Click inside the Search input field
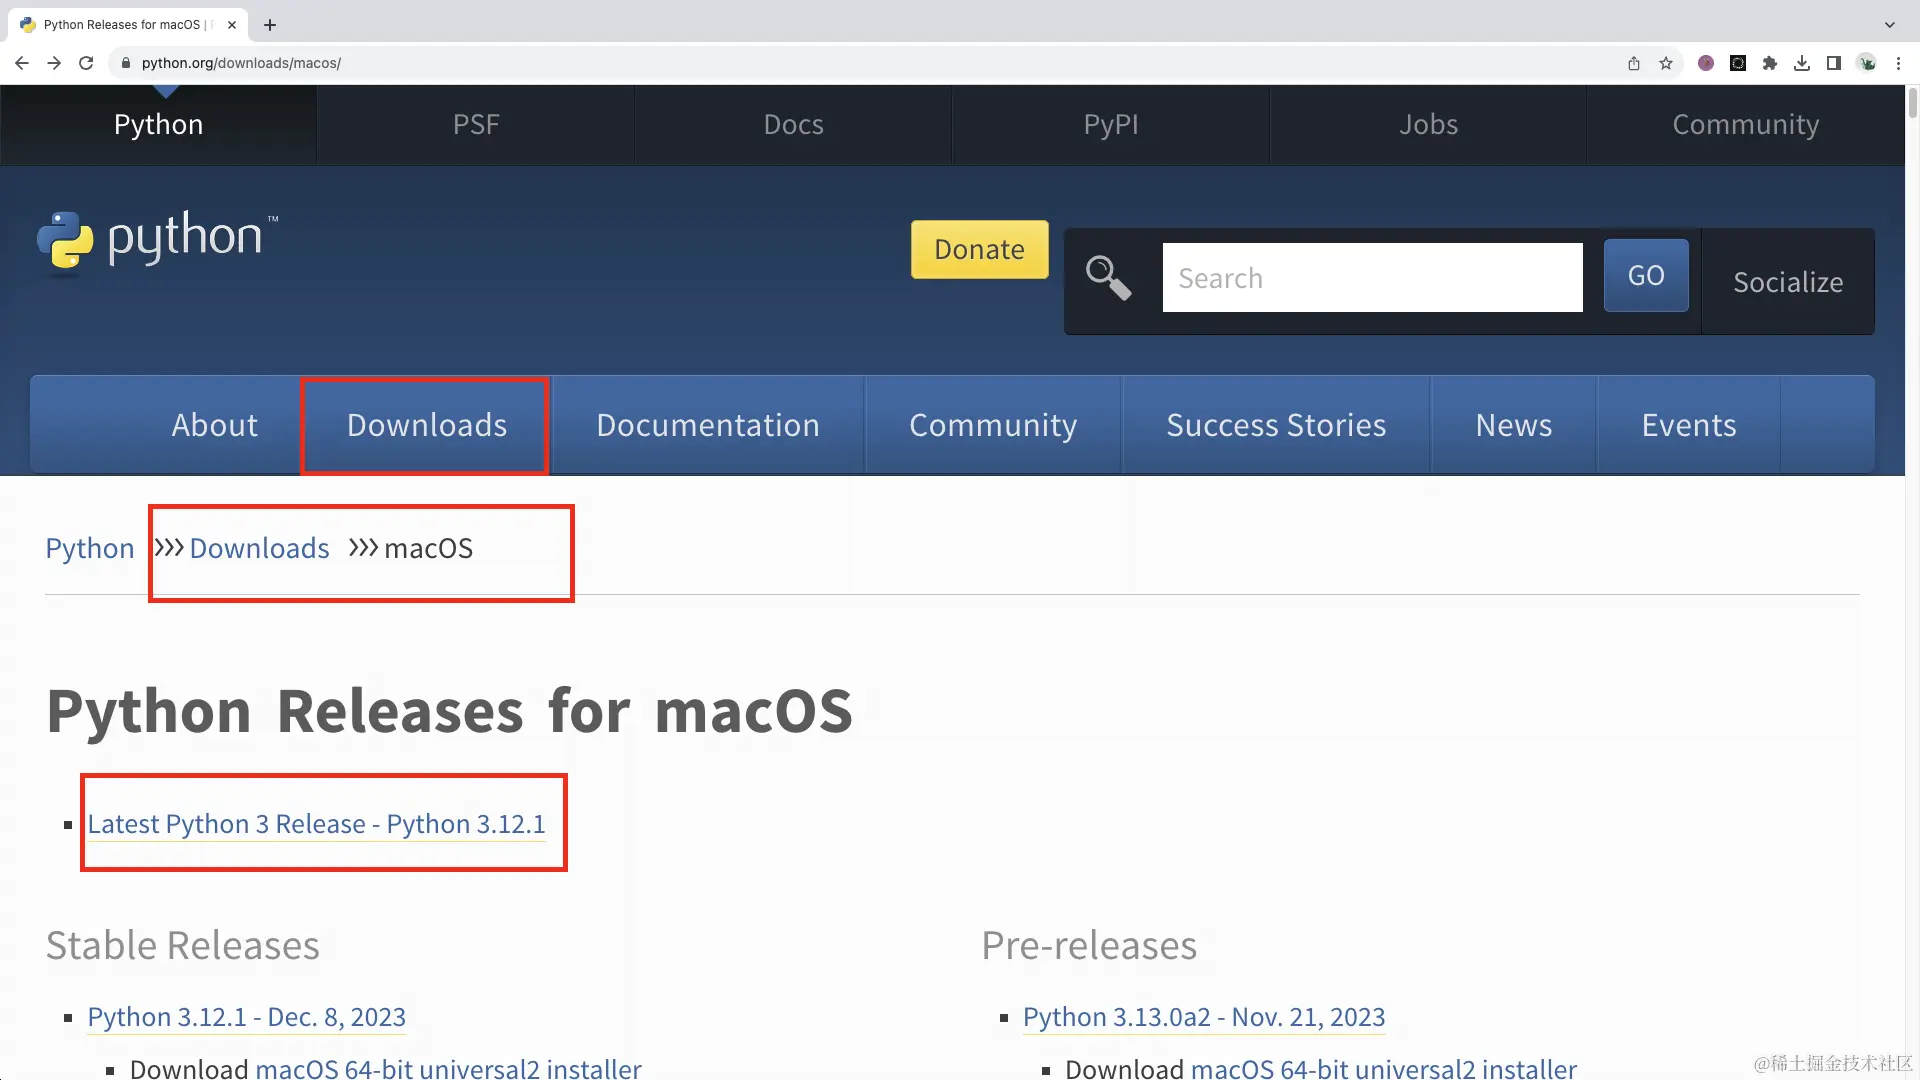 tap(1372, 278)
